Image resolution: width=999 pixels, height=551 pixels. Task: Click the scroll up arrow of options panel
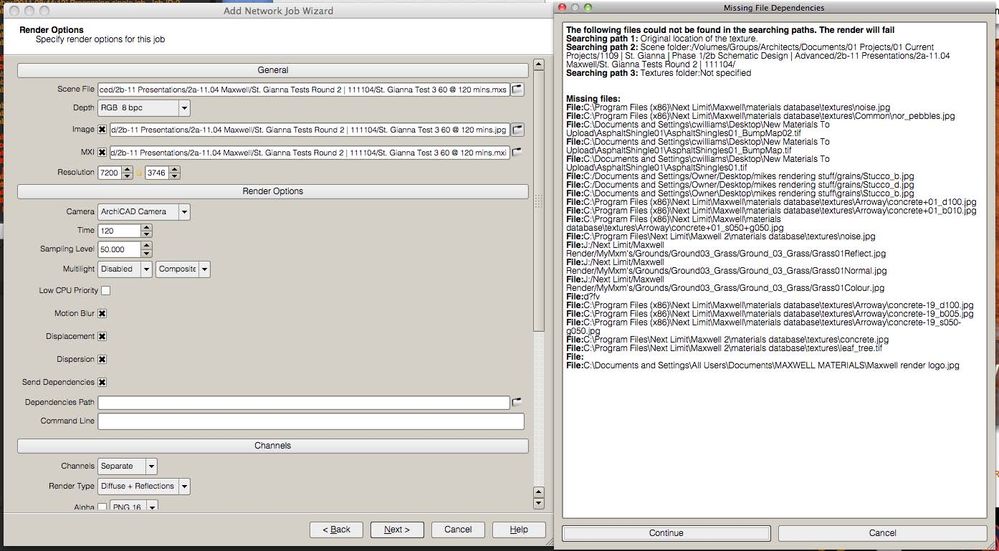(x=538, y=64)
